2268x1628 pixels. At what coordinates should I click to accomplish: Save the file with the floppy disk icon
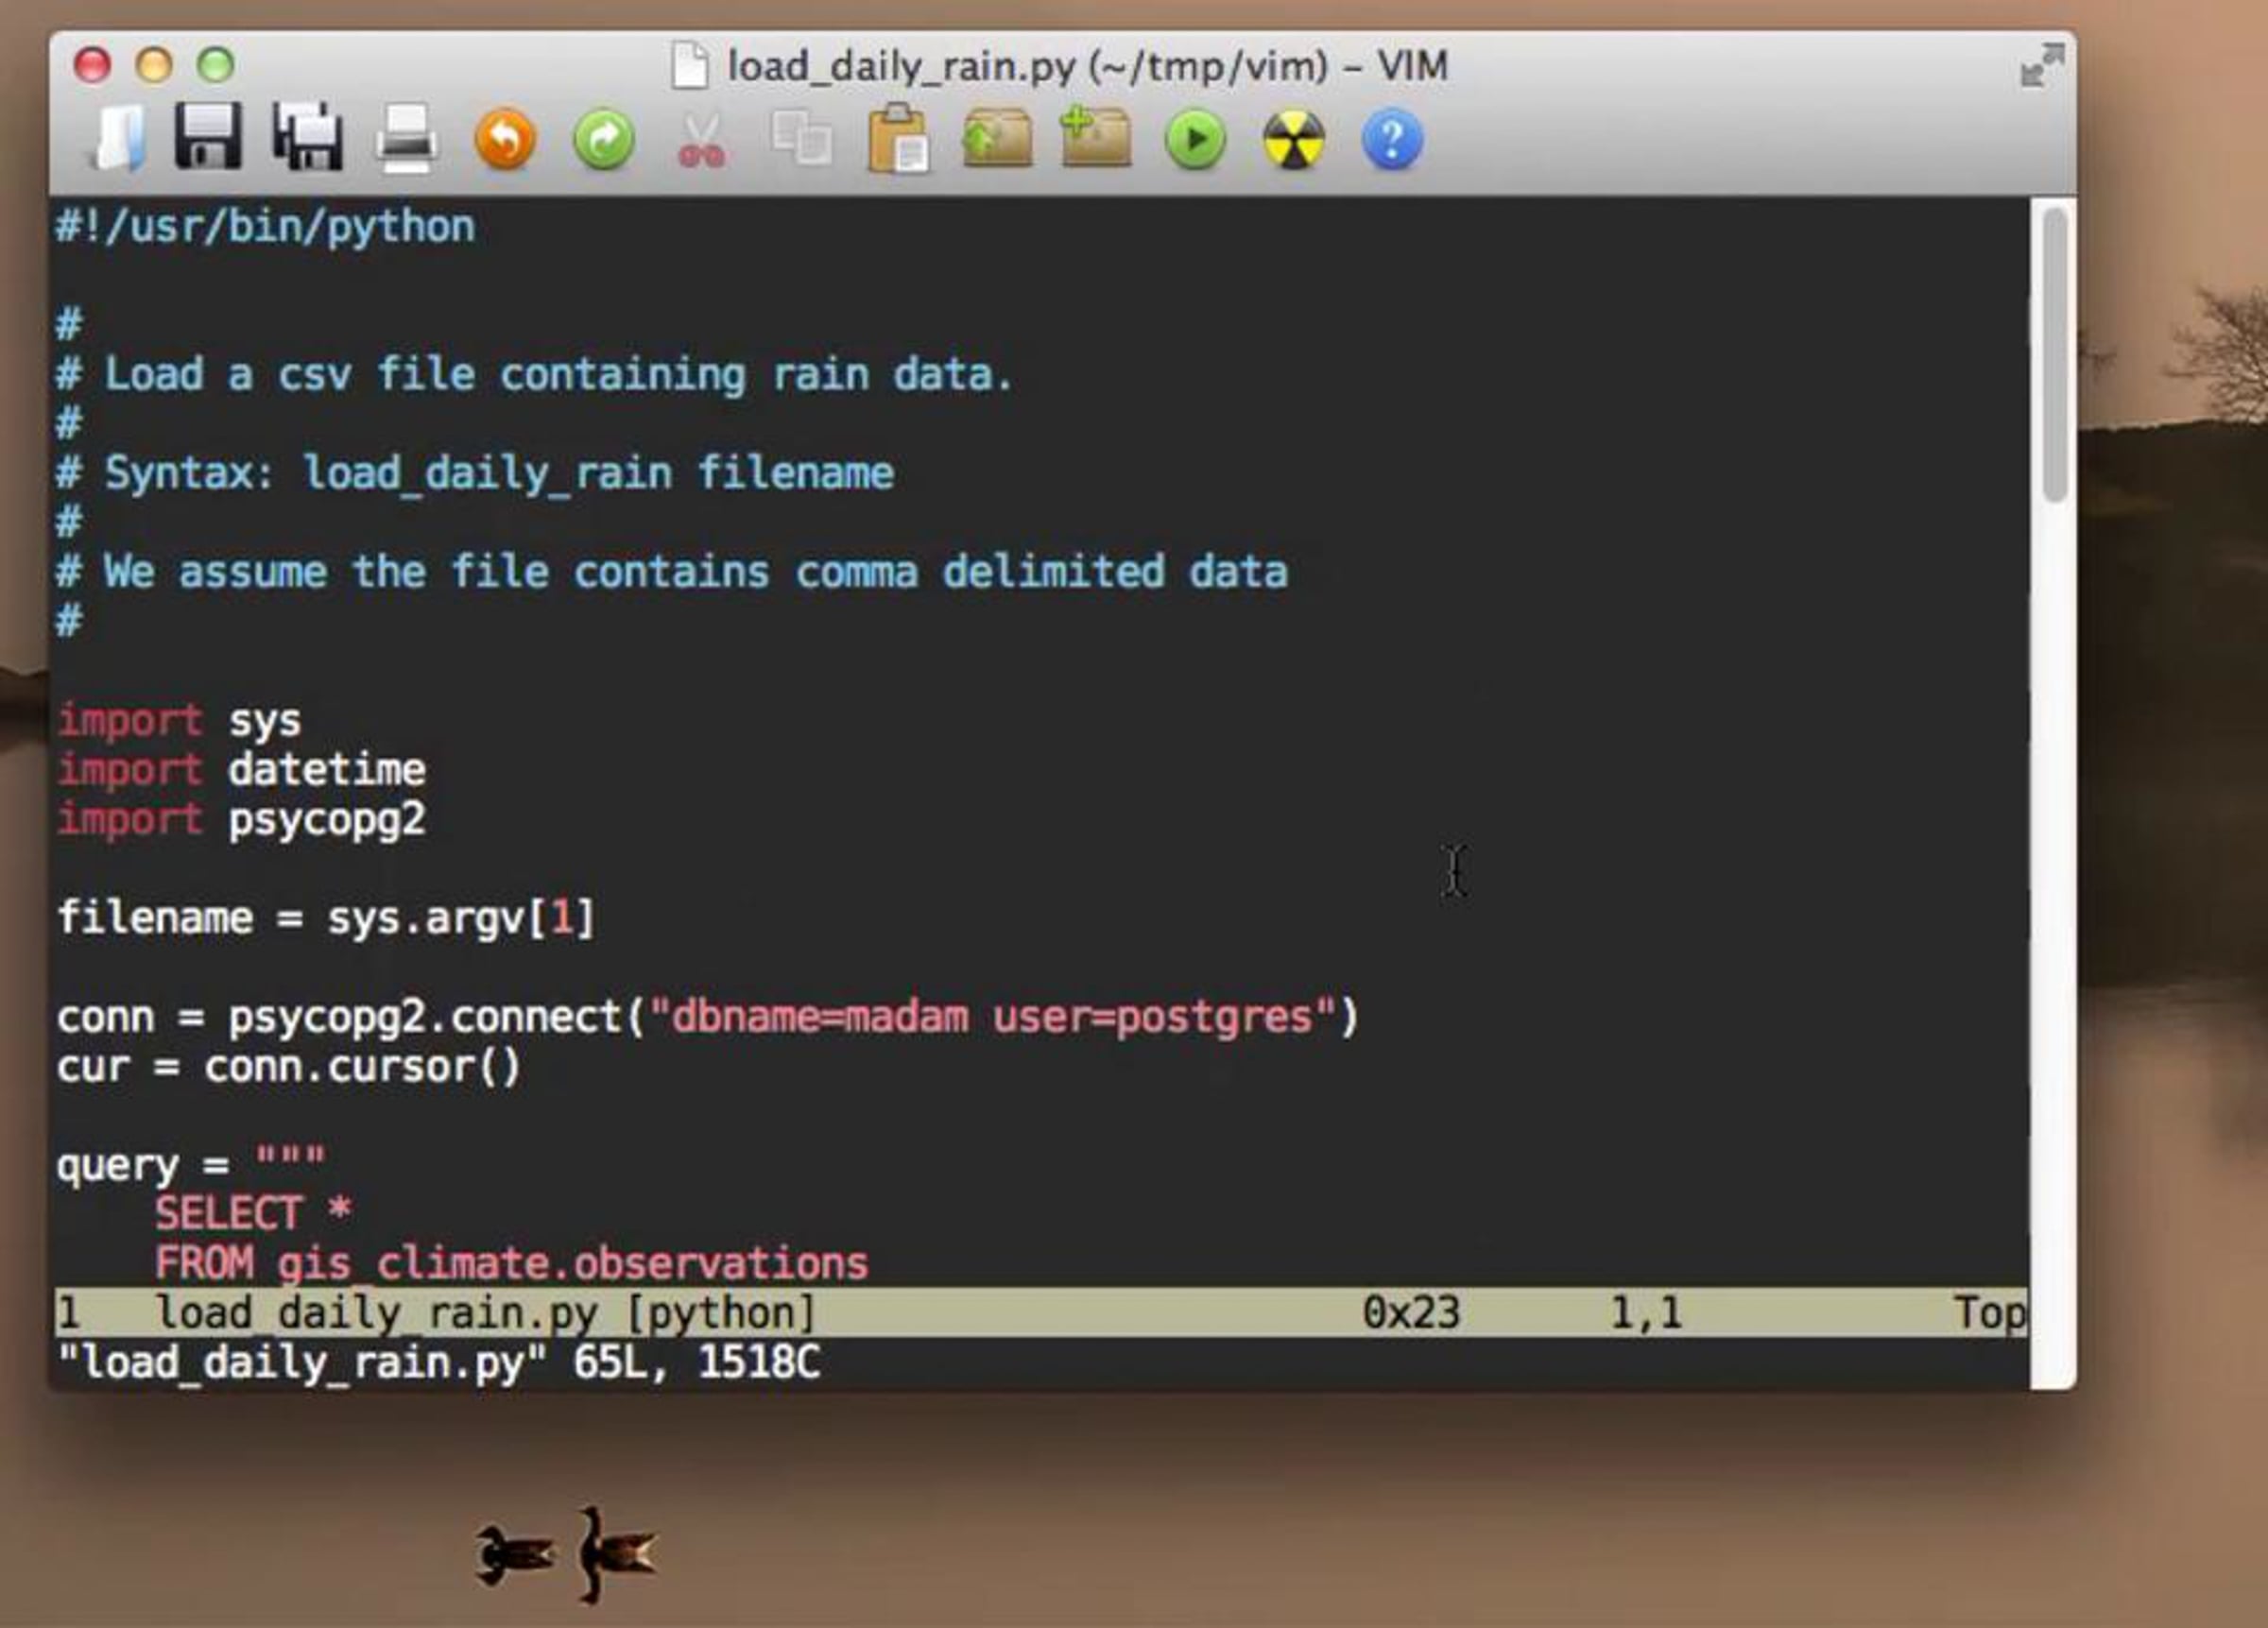pyautogui.click(x=208, y=136)
